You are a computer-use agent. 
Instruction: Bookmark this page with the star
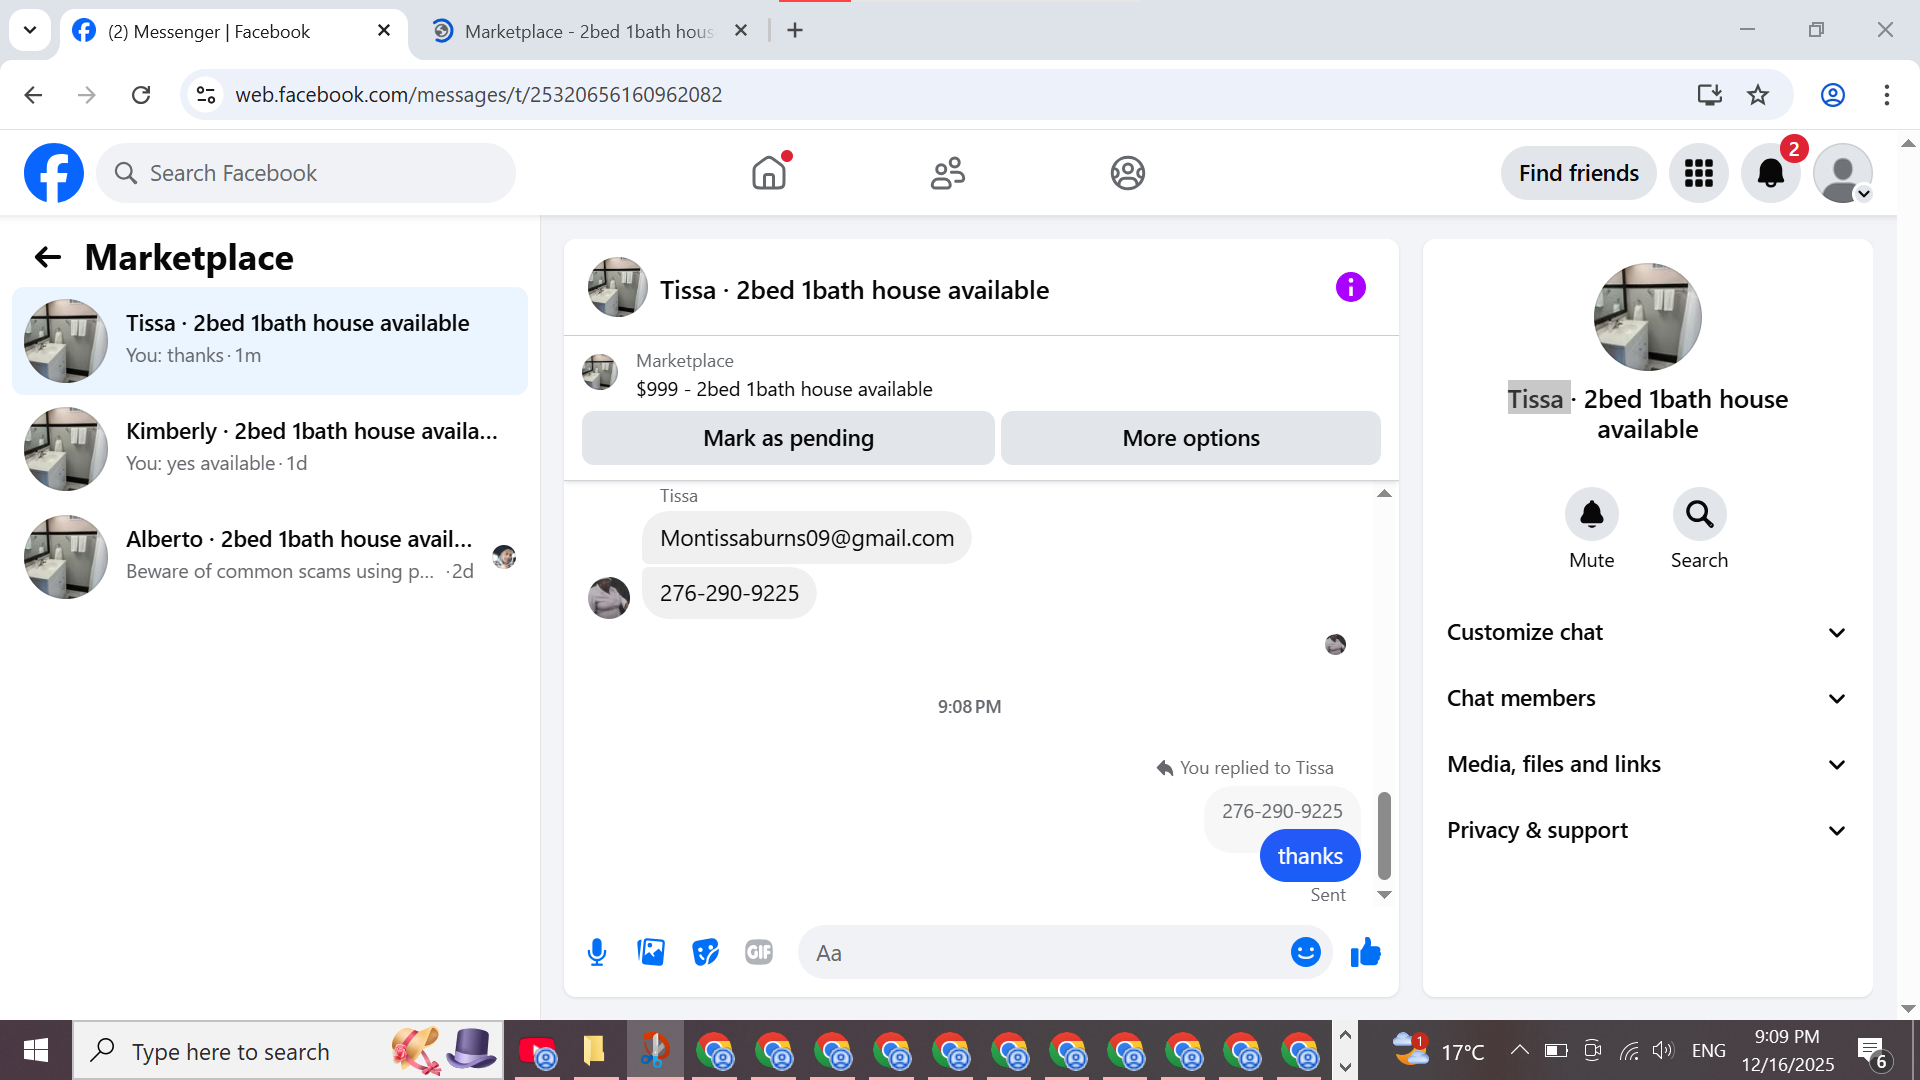(1758, 95)
